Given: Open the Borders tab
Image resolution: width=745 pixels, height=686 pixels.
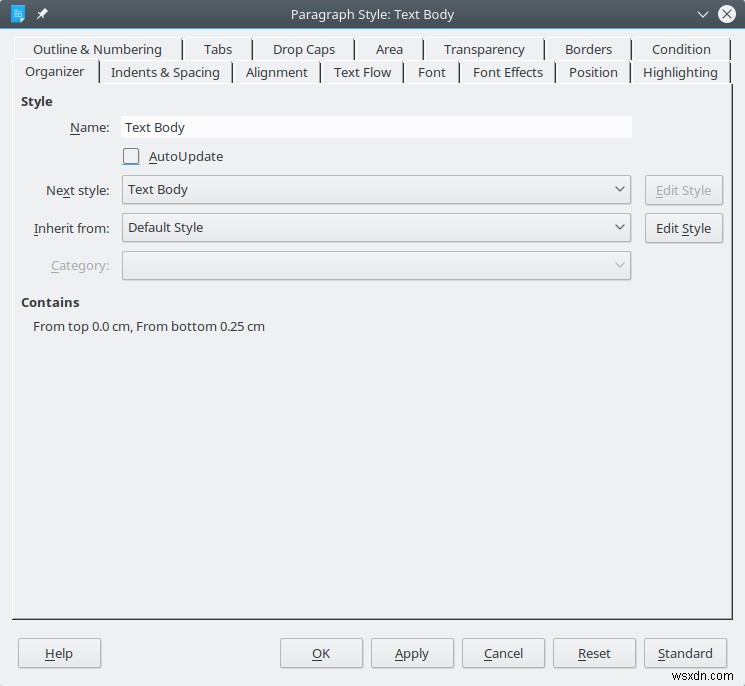Looking at the screenshot, I should pyautogui.click(x=588, y=49).
